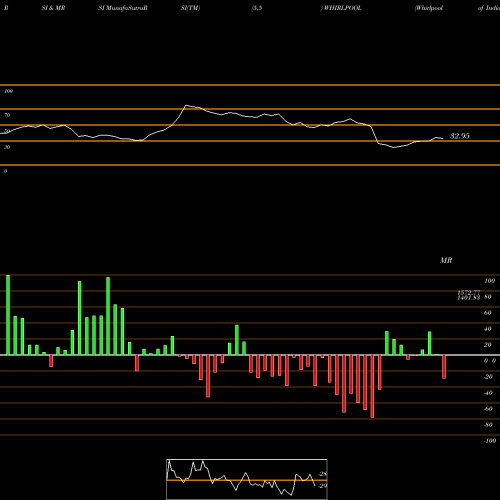The height and width of the screenshot is (500, 500).
Task: Click the RSI value label 32.95
Action: coord(460,136)
